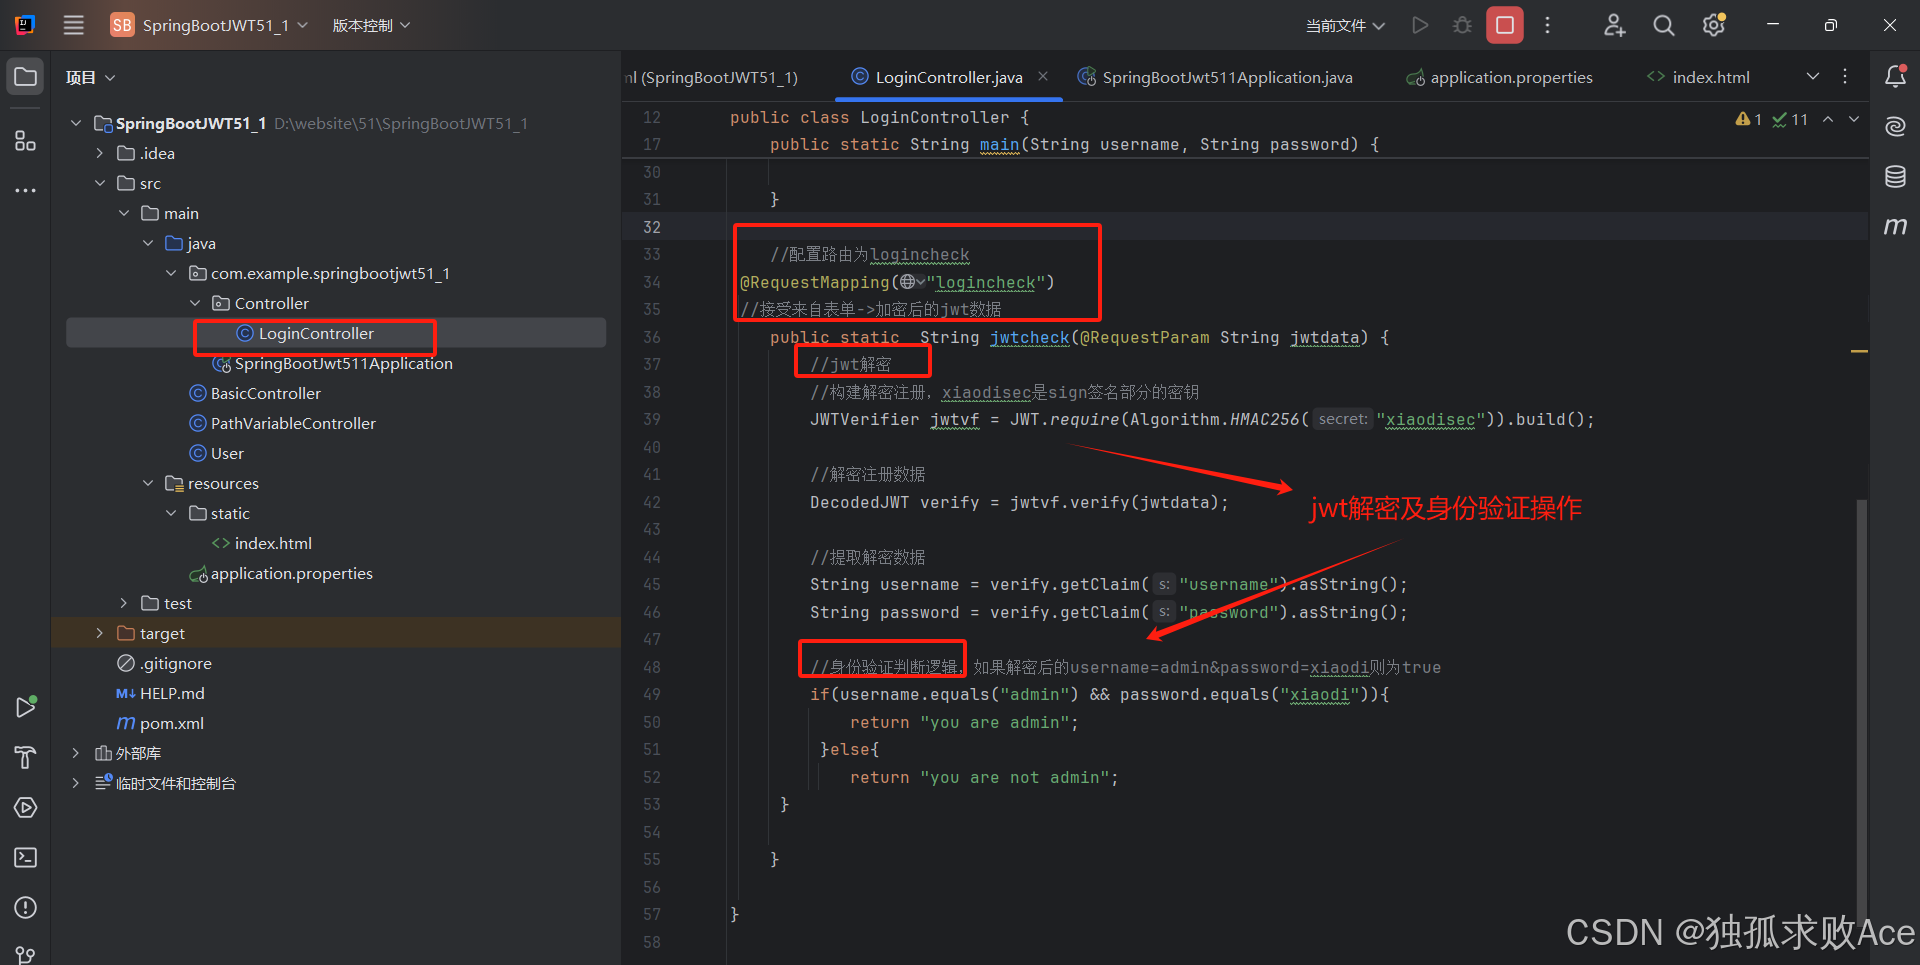
Task: Open the Build hammer tool window
Action: point(26,757)
